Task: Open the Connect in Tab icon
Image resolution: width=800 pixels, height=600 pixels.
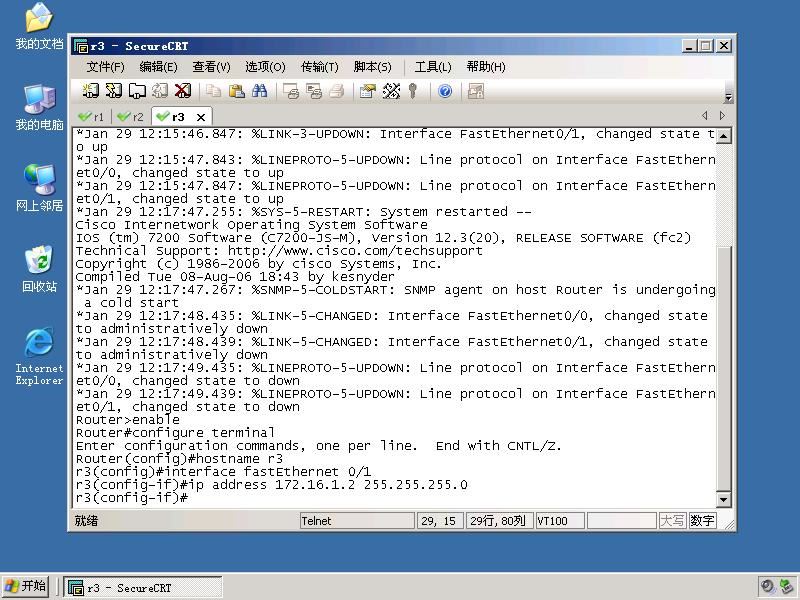Action: (137, 91)
